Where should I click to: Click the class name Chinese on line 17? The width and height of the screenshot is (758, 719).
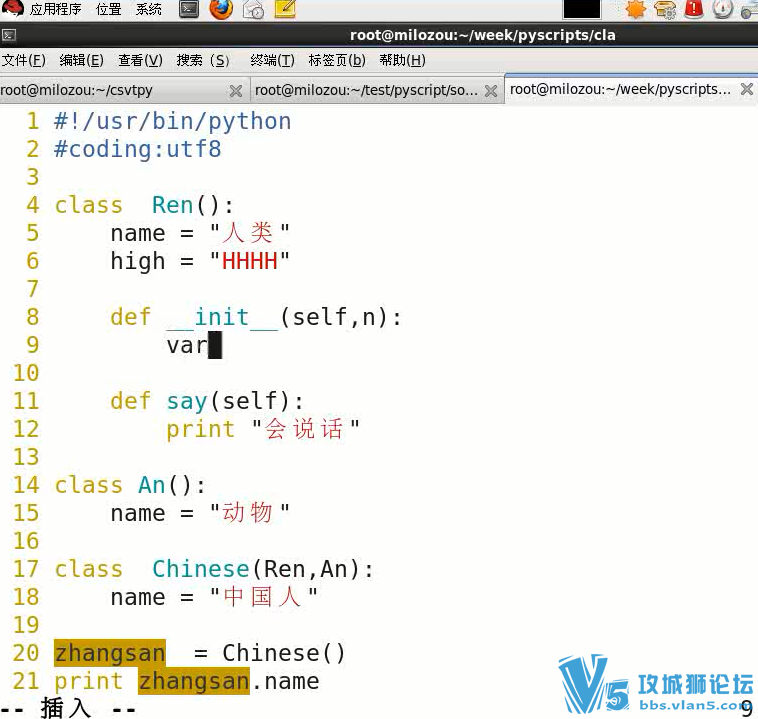click(201, 569)
